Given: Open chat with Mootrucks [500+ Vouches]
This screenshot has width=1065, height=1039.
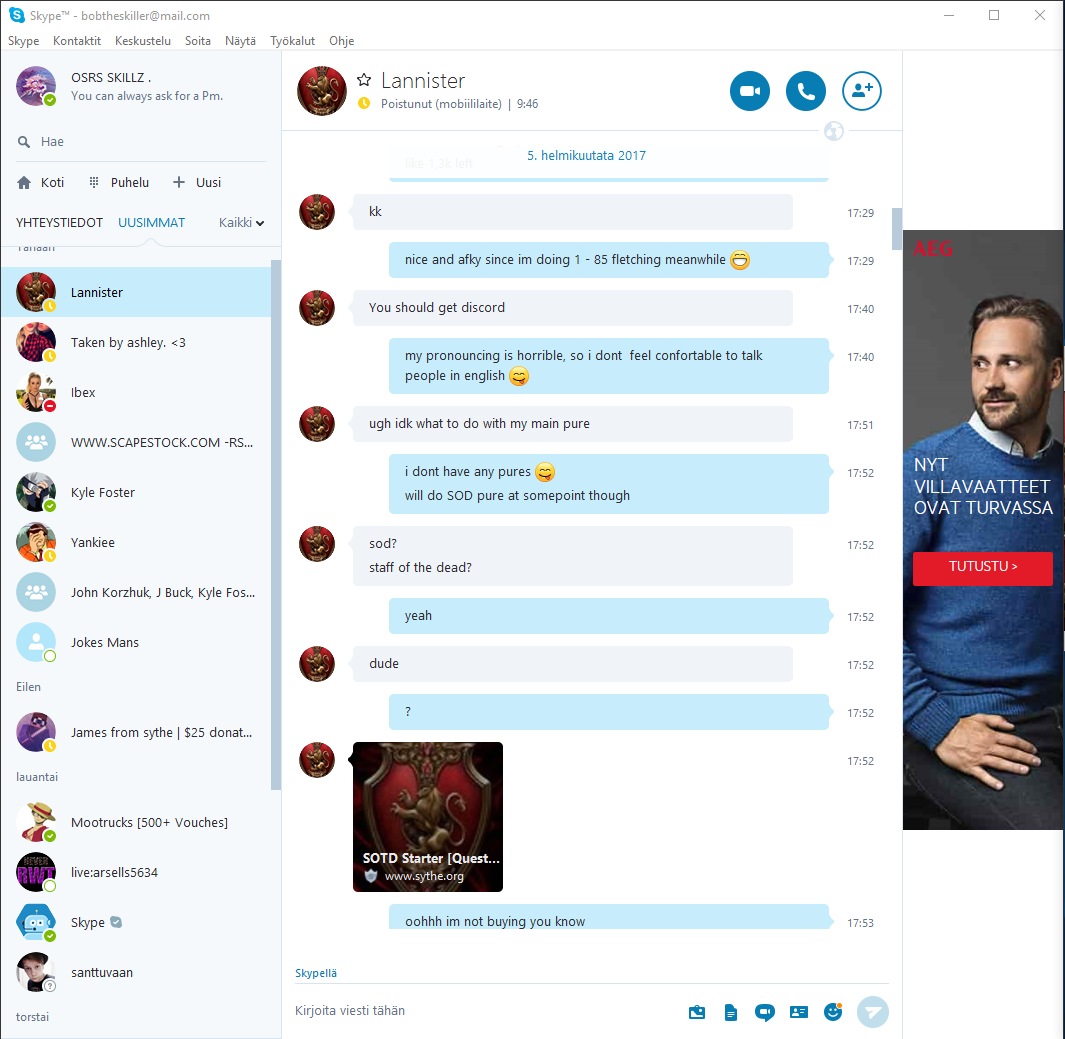Looking at the screenshot, I should point(136,822).
